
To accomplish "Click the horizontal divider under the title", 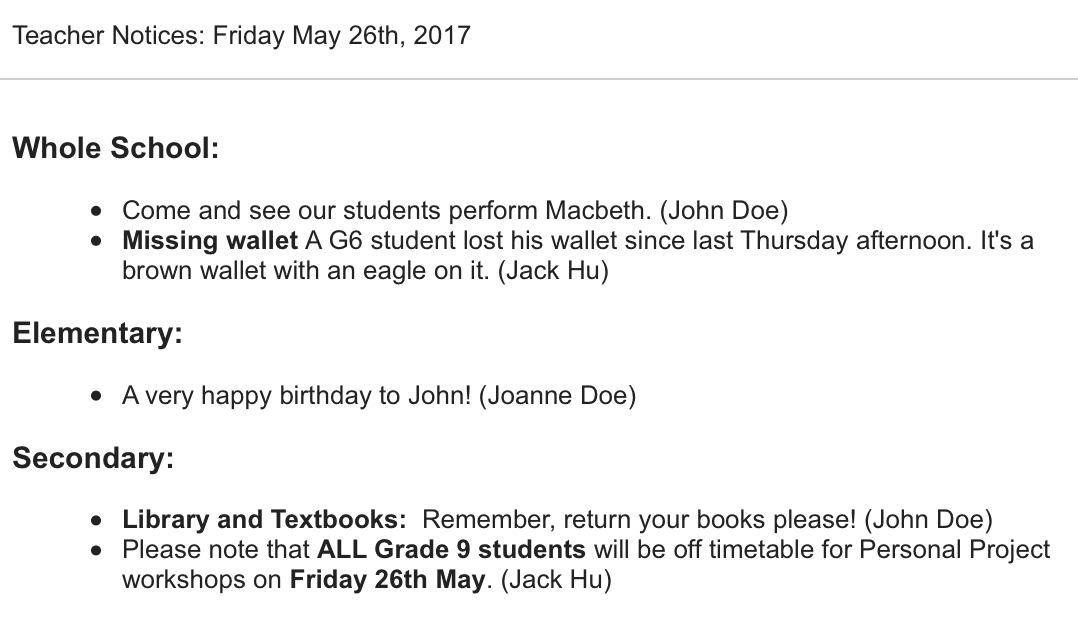I will (x=539, y=79).
